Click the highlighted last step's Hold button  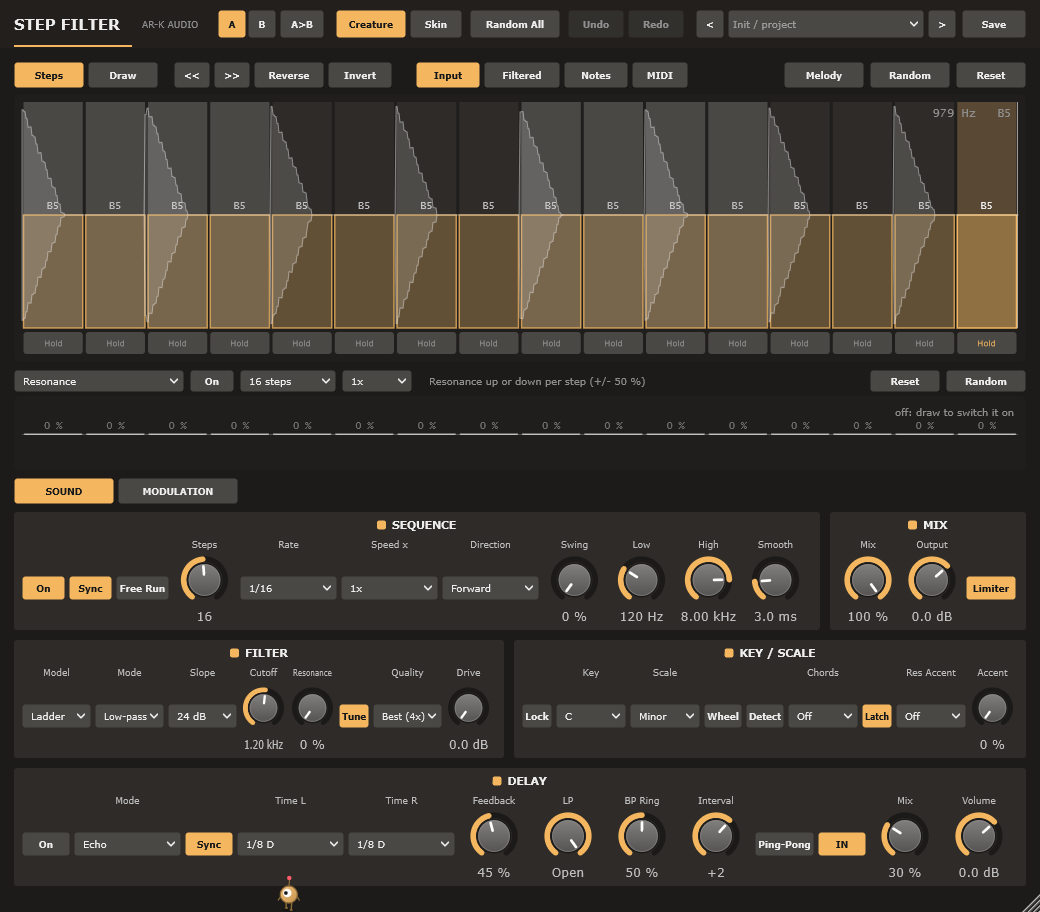pos(986,344)
